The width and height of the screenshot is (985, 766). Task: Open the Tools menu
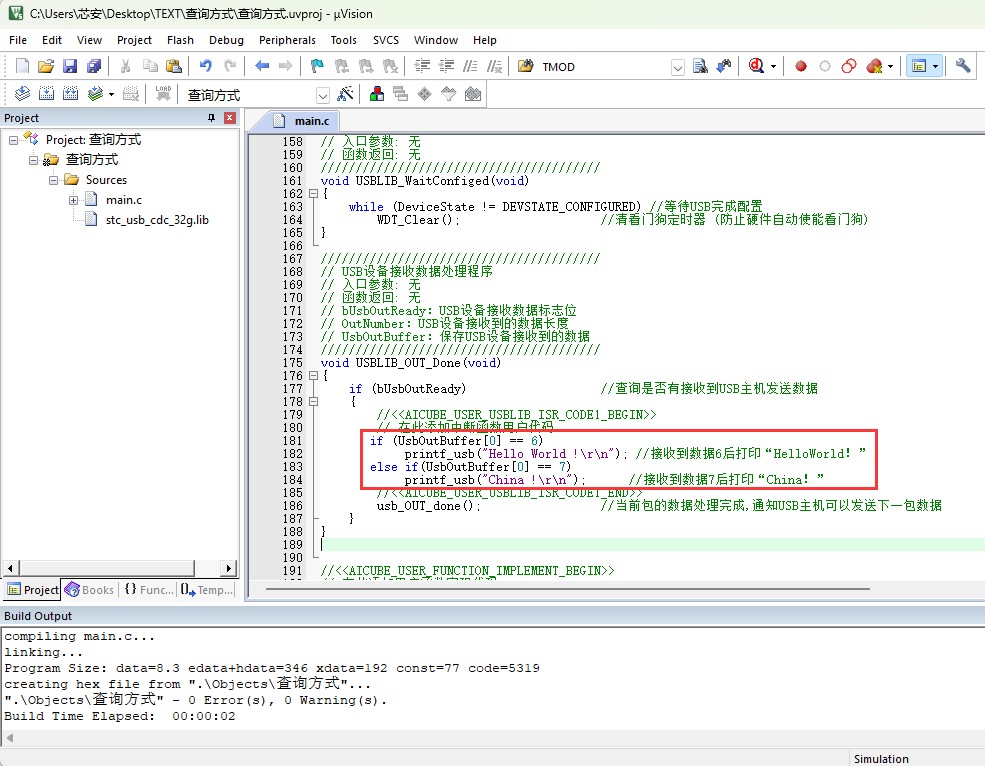pos(344,40)
